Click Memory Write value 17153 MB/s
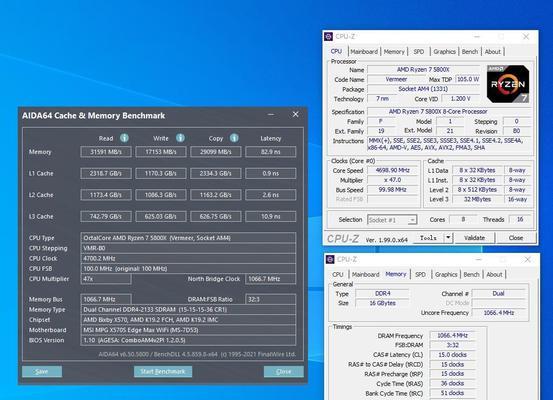The height and width of the screenshot is (400, 553). (161, 152)
